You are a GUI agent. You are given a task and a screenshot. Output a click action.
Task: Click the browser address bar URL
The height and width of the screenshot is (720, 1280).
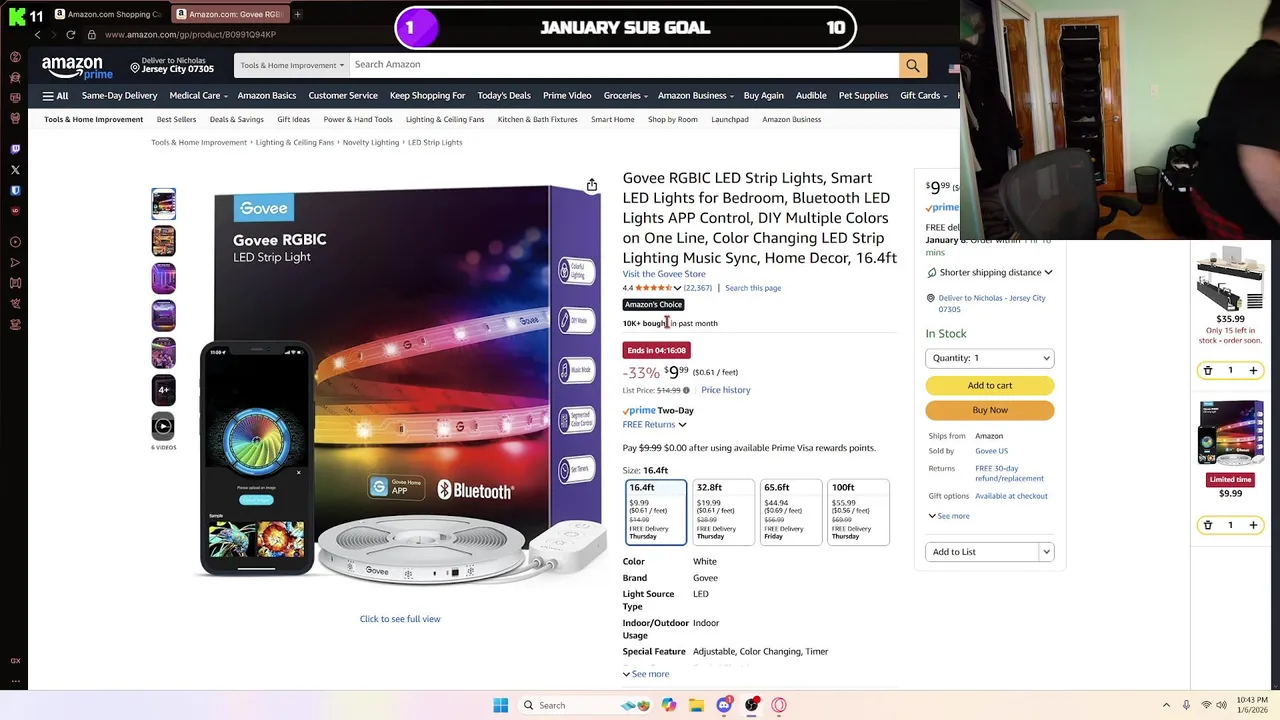click(x=190, y=35)
